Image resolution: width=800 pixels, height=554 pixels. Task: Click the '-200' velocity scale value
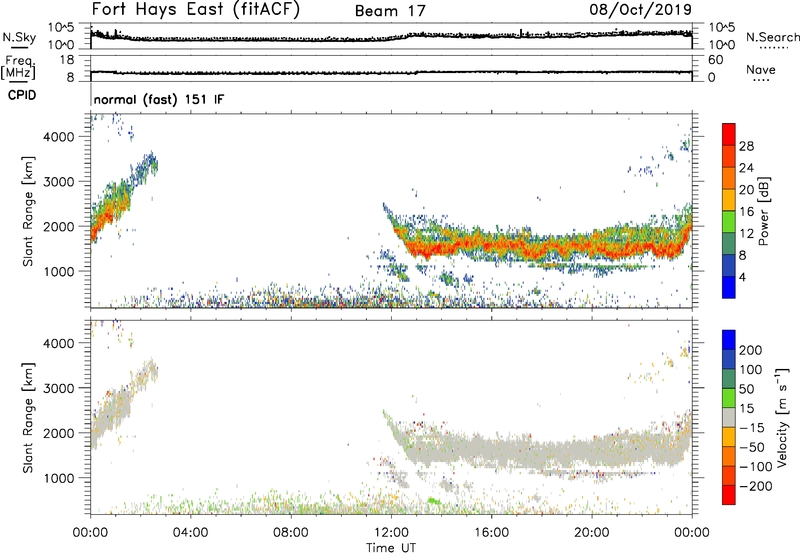tap(755, 486)
